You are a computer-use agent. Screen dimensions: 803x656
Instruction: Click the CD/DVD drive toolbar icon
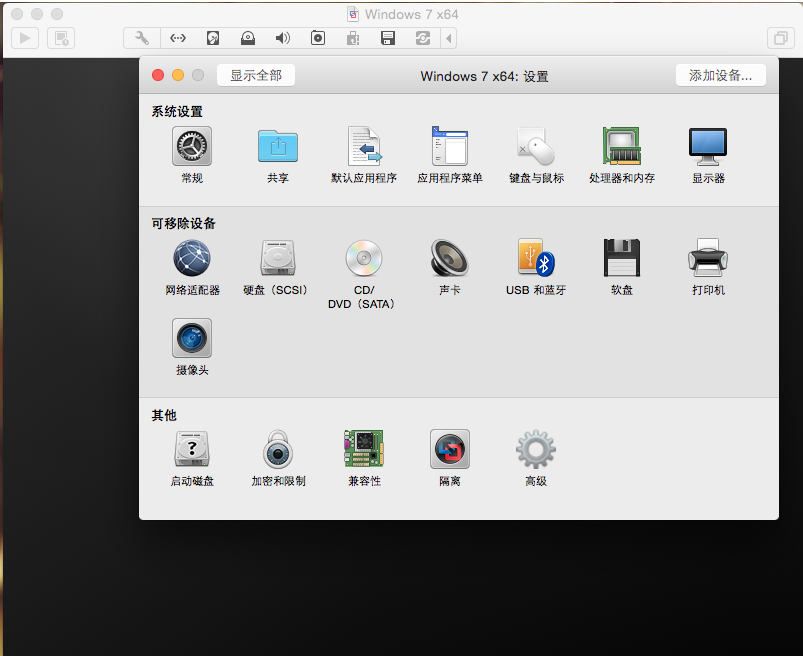[248, 38]
